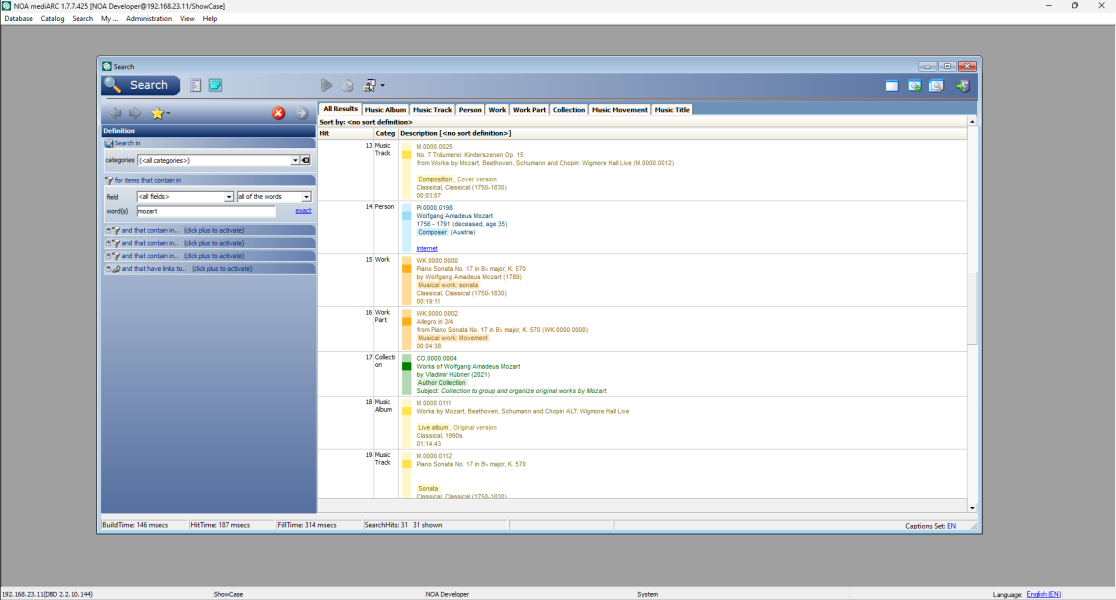
Task: Click the 'English (EN)' language link
Action: point(1043,594)
